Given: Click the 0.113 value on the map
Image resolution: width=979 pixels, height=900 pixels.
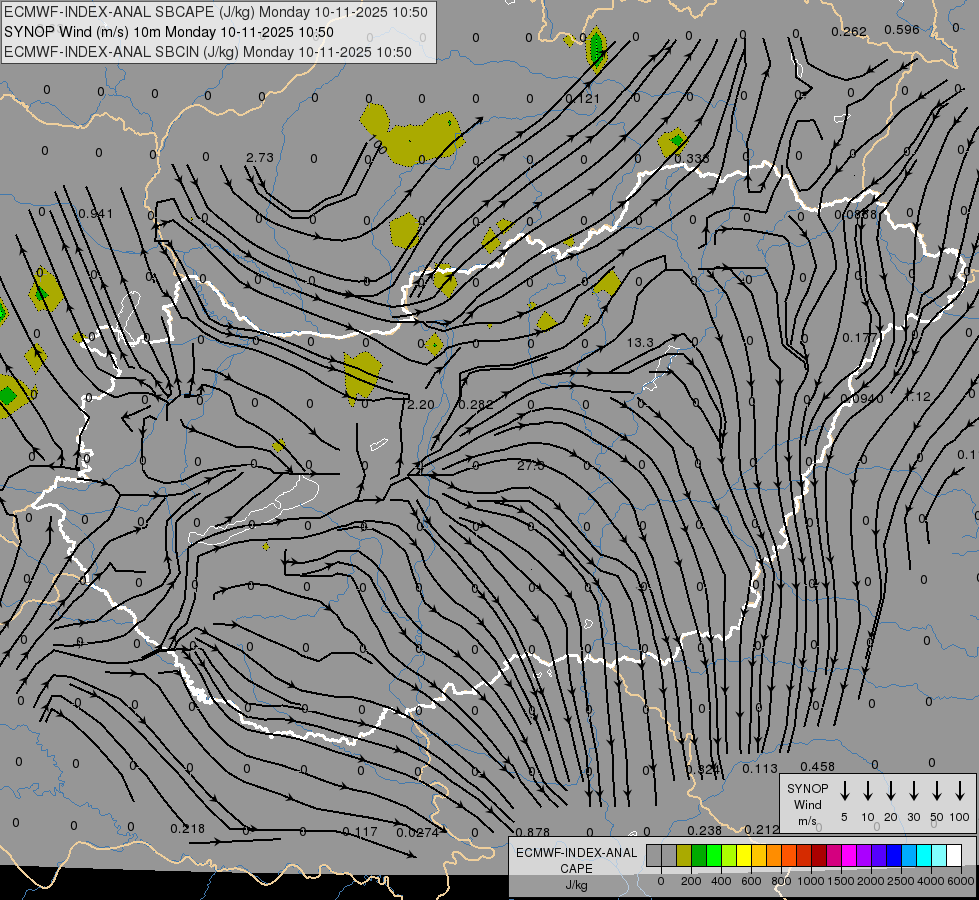Looking at the screenshot, I should (760, 769).
